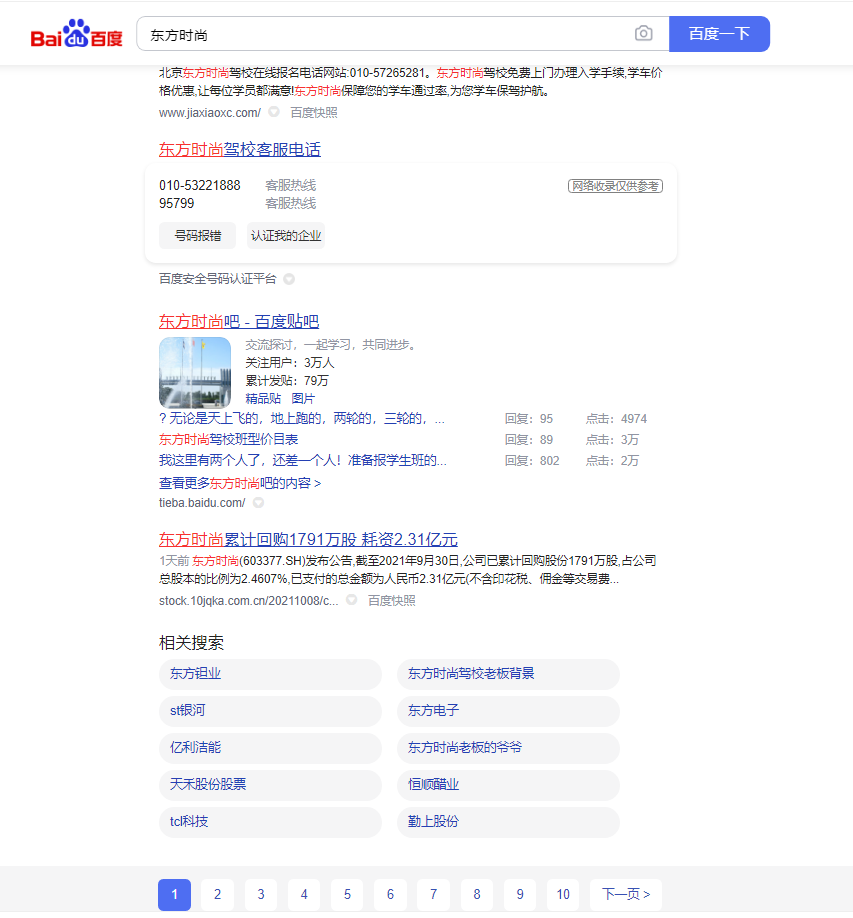Click inside the search input field
Viewport: 853px width, 918px height.
click(385, 34)
